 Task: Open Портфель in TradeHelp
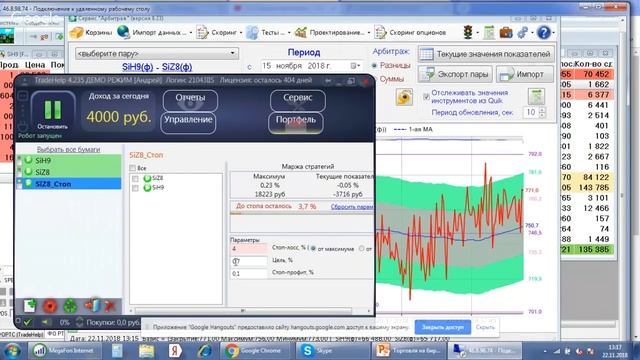pyautogui.click(x=296, y=122)
